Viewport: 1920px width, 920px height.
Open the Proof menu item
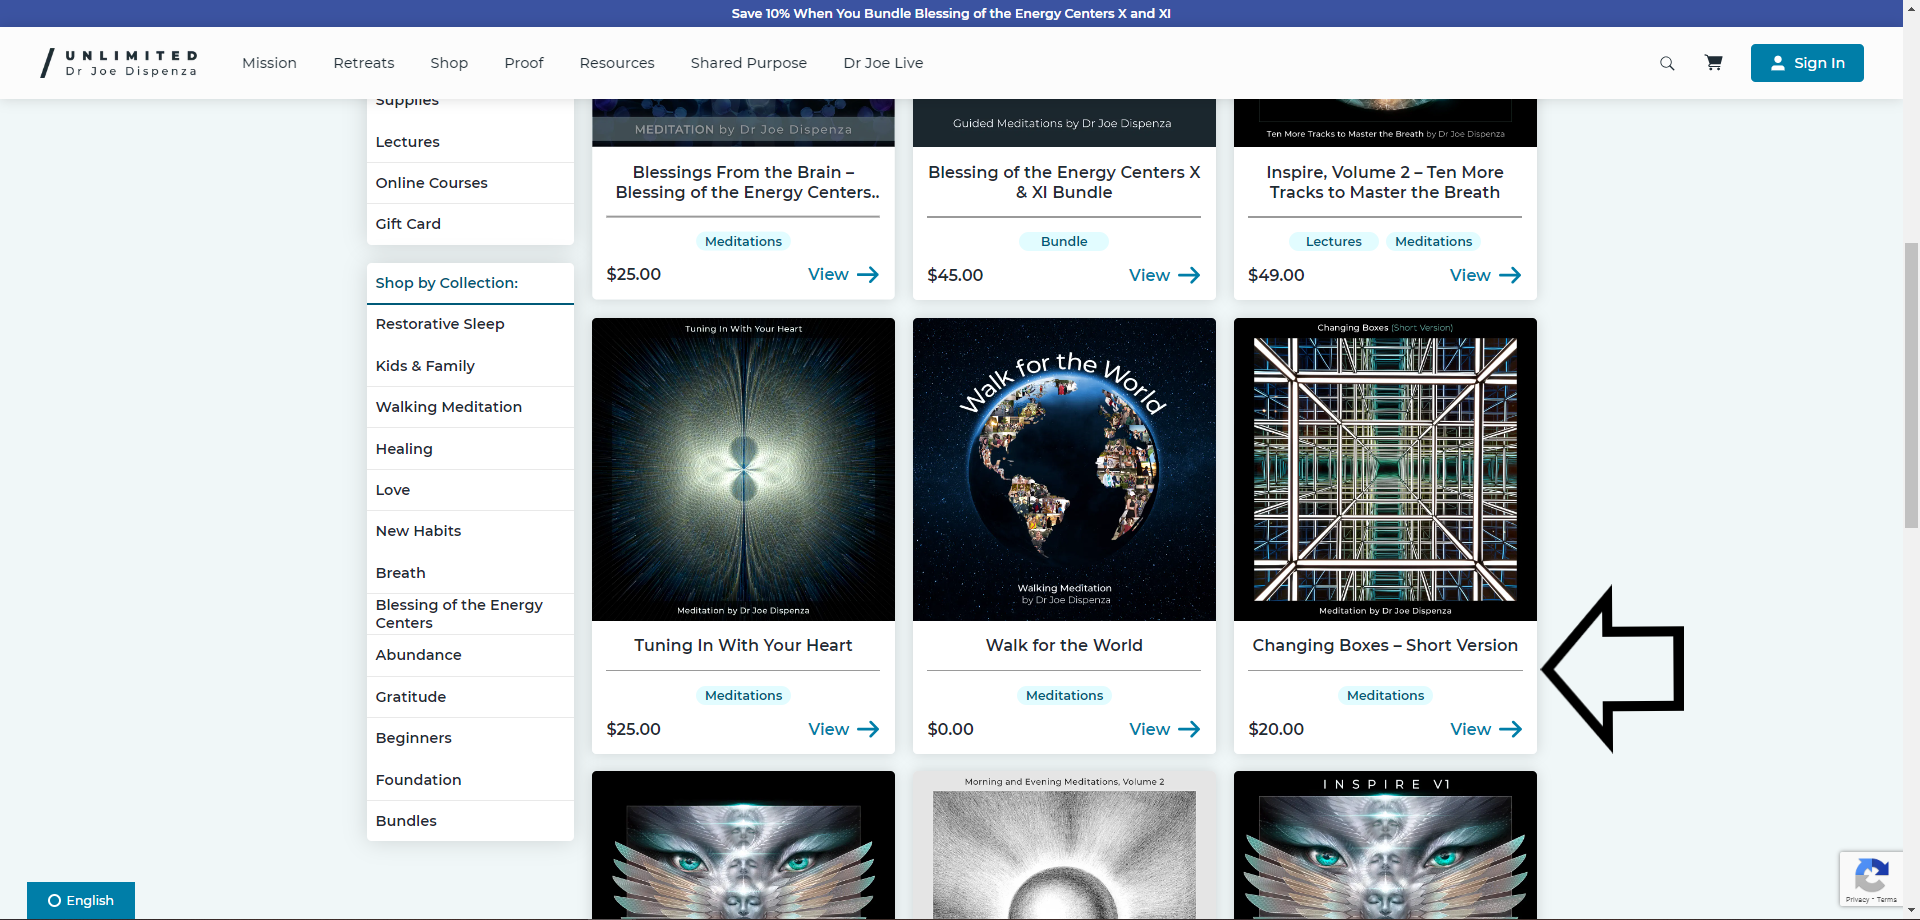click(524, 63)
